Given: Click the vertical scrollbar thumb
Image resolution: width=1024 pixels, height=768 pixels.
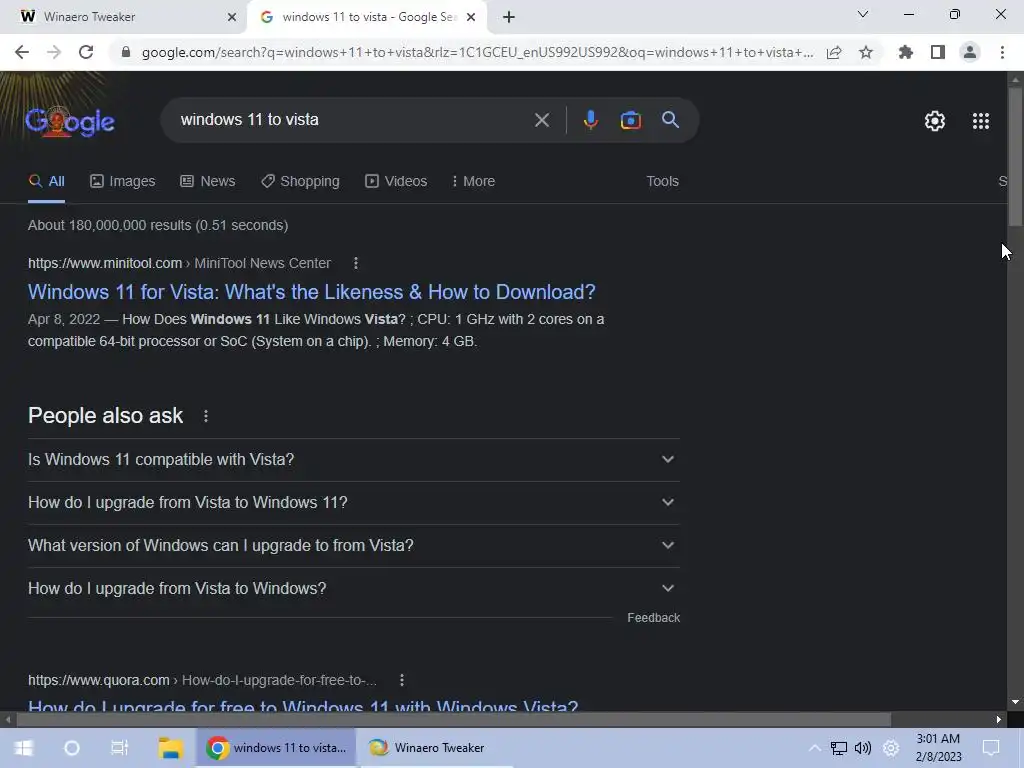Looking at the screenshot, I should point(1015,156).
